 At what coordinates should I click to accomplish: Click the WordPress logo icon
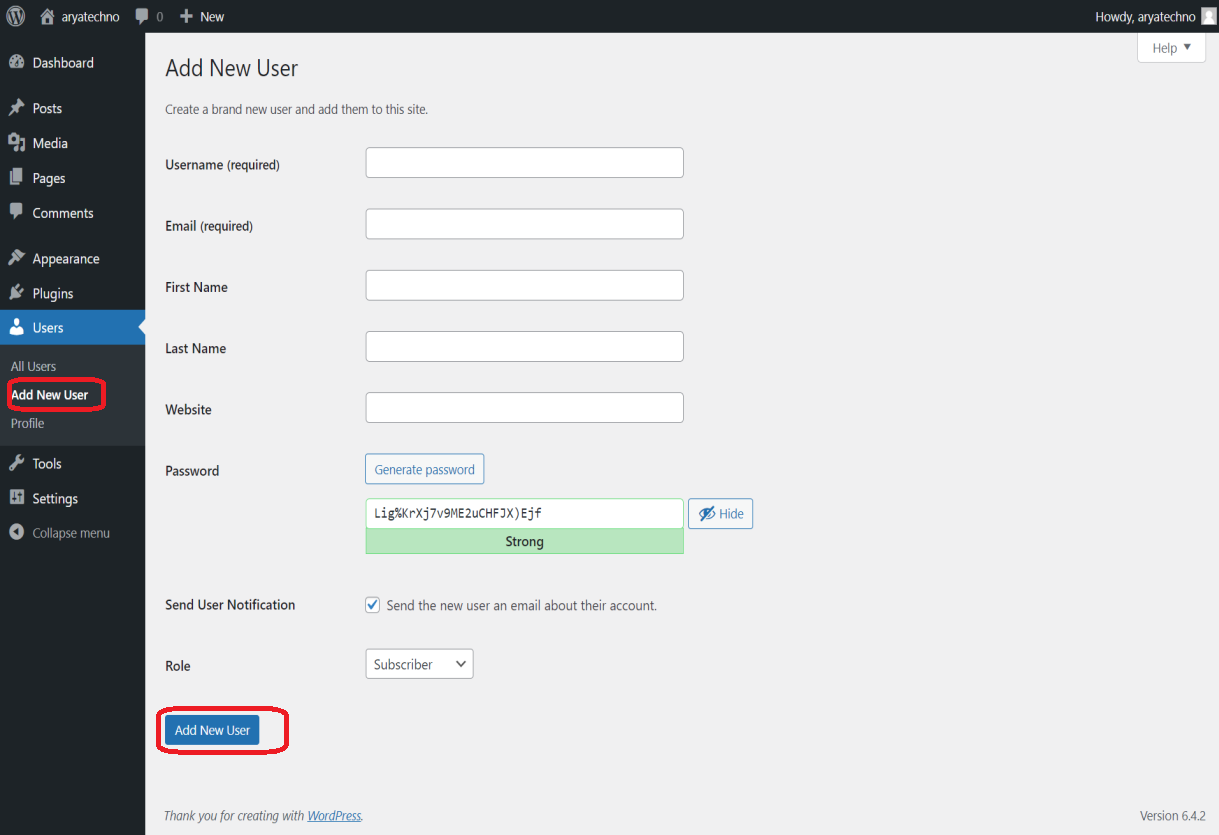click(x=16, y=16)
